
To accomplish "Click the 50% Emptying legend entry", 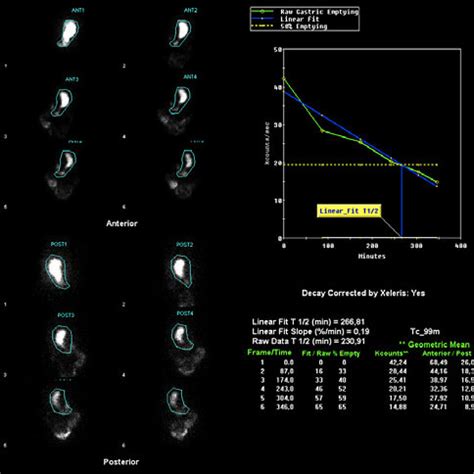I will (289, 26).
